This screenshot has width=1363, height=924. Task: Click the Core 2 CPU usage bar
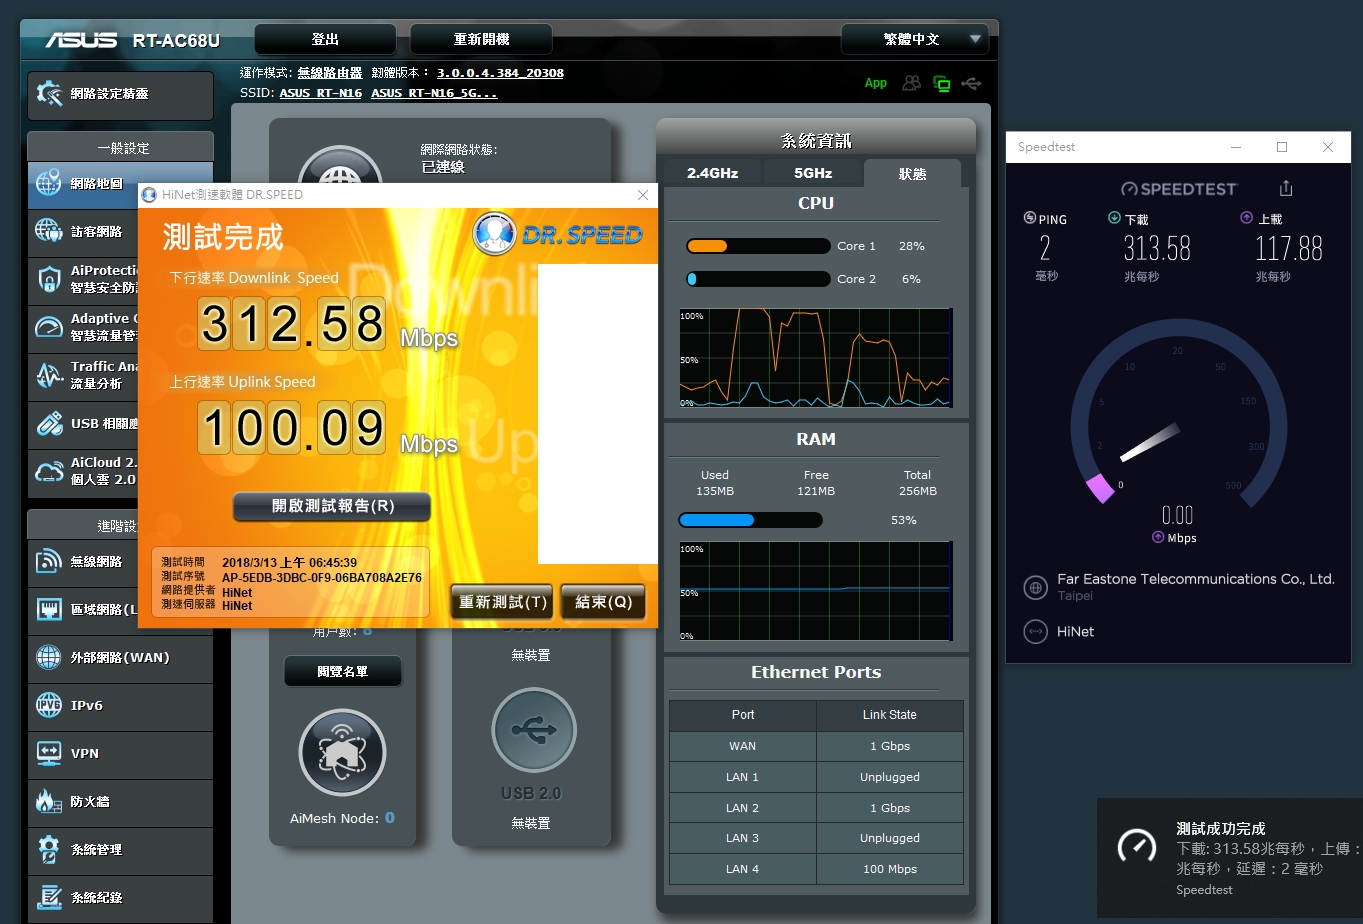(x=758, y=279)
